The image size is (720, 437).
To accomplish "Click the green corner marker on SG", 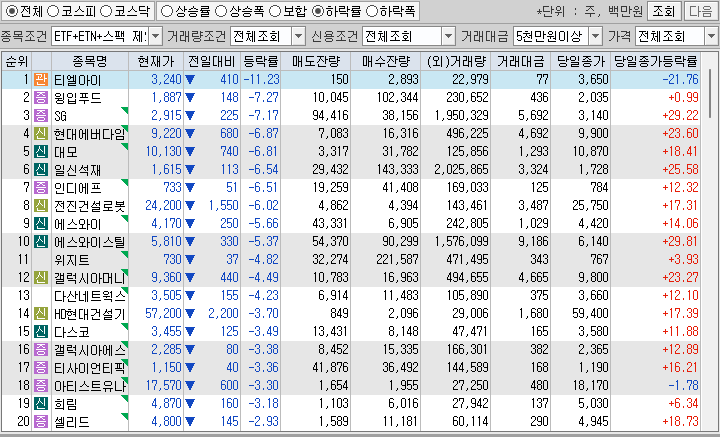I will point(125,110).
